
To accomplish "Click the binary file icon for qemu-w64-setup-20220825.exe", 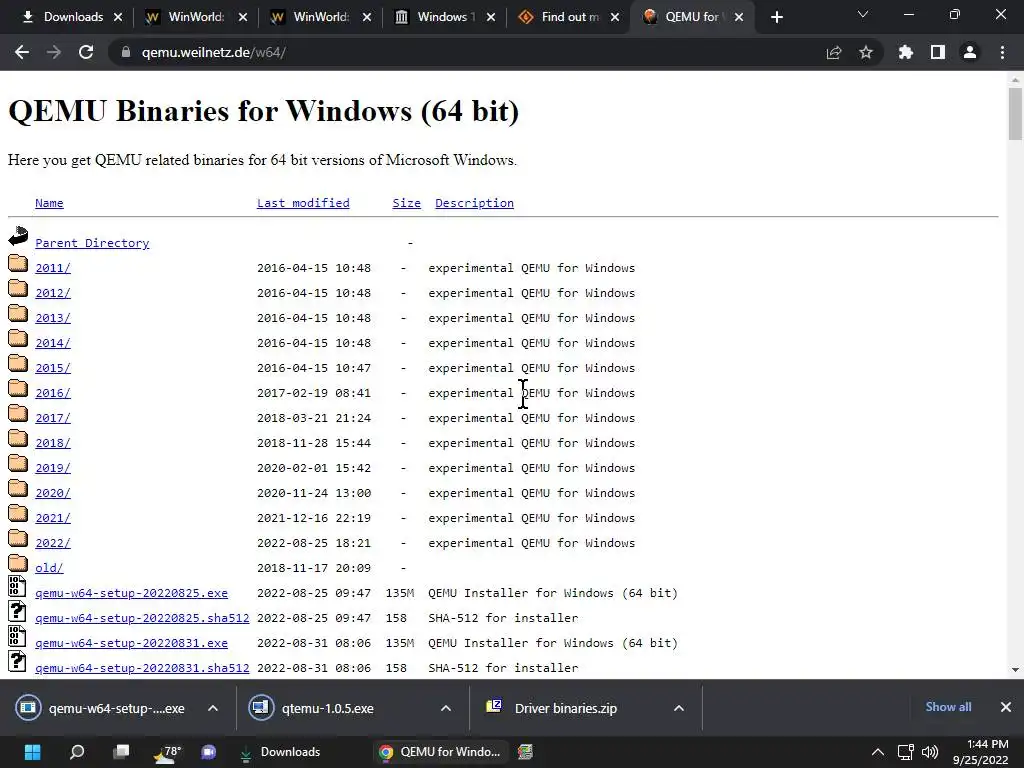I will coord(18,586).
